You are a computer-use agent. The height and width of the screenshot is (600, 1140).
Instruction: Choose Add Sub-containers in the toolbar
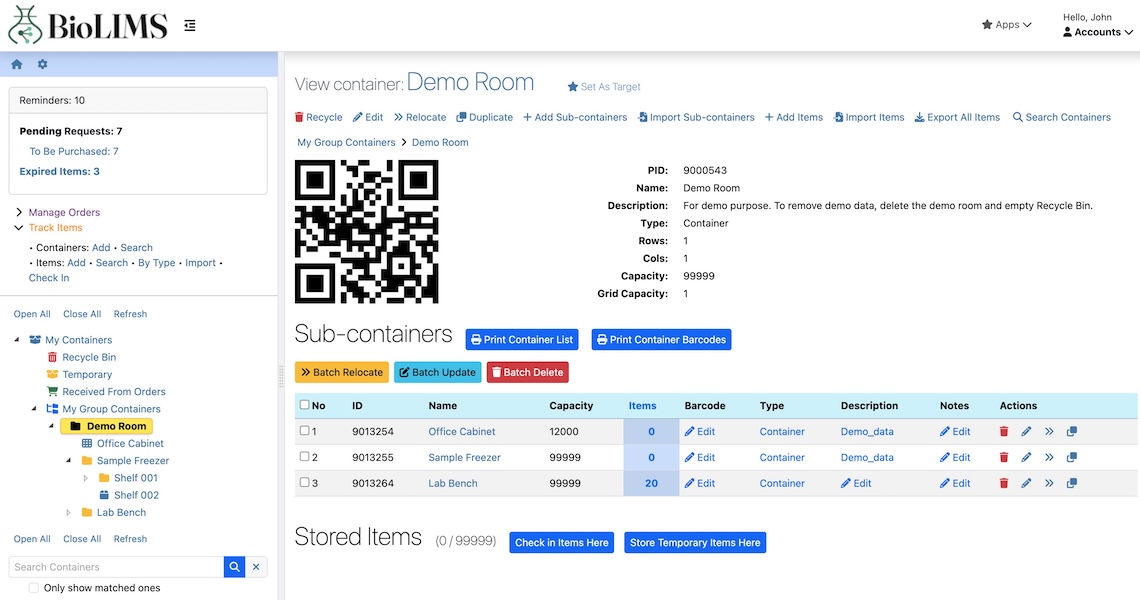pyautogui.click(x=575, y=117)
